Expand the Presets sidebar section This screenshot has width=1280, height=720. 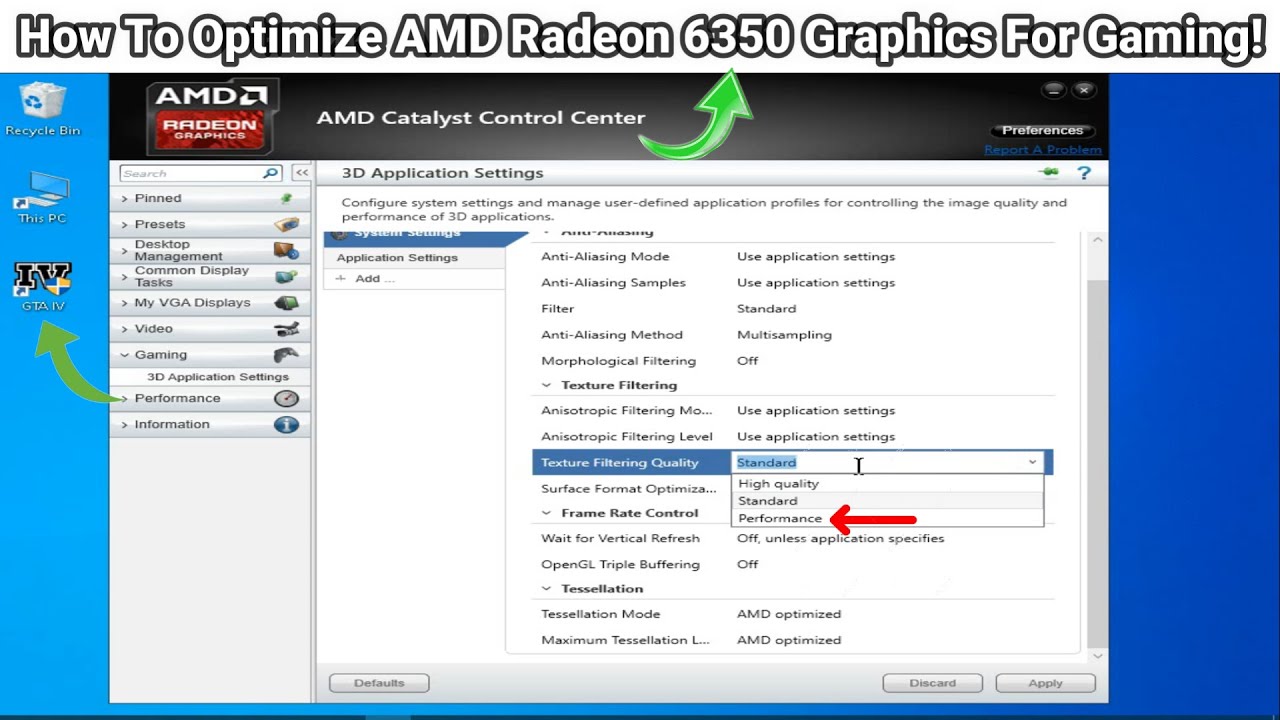coord(124,224)
